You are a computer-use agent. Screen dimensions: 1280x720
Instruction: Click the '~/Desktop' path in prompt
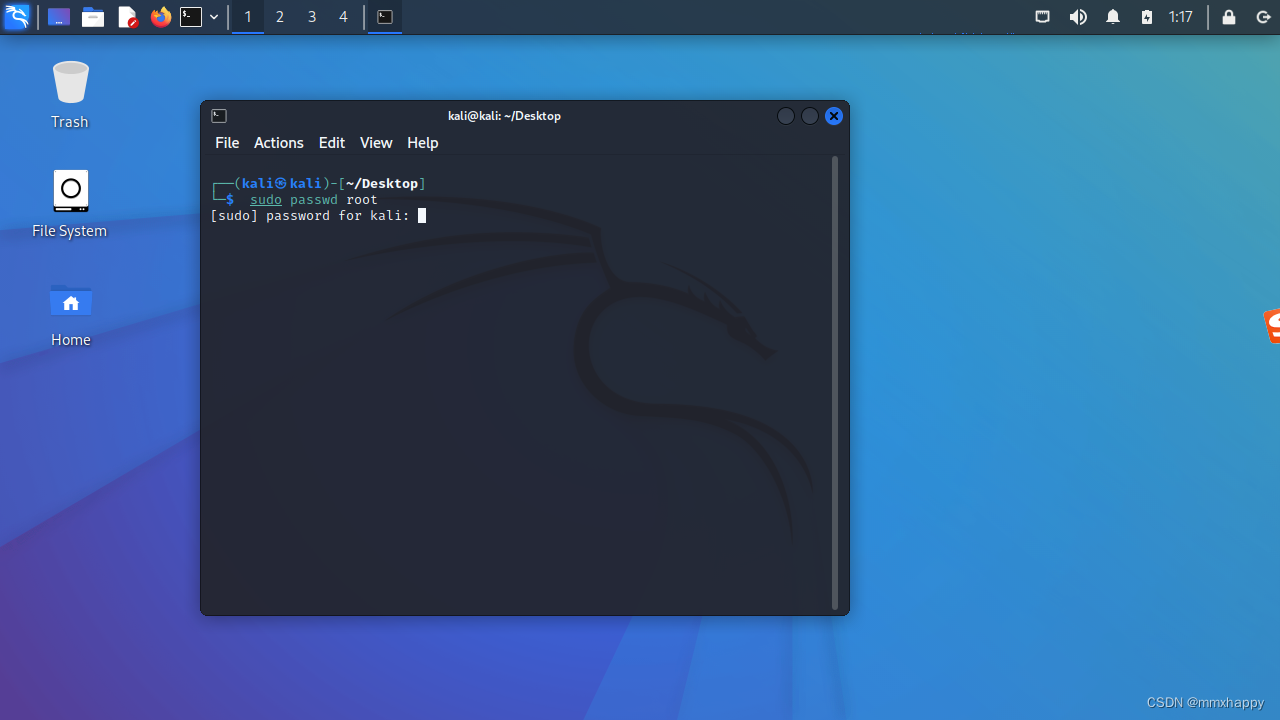(x=382, y=183)
